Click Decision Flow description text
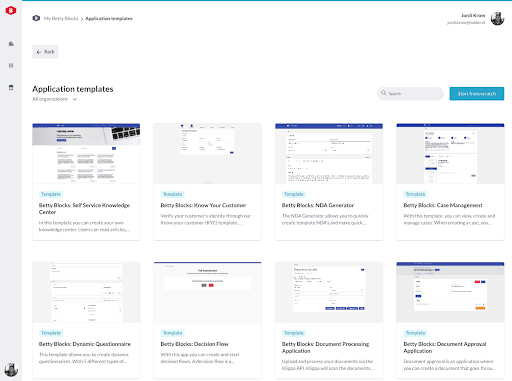 [x=200, y=358]
